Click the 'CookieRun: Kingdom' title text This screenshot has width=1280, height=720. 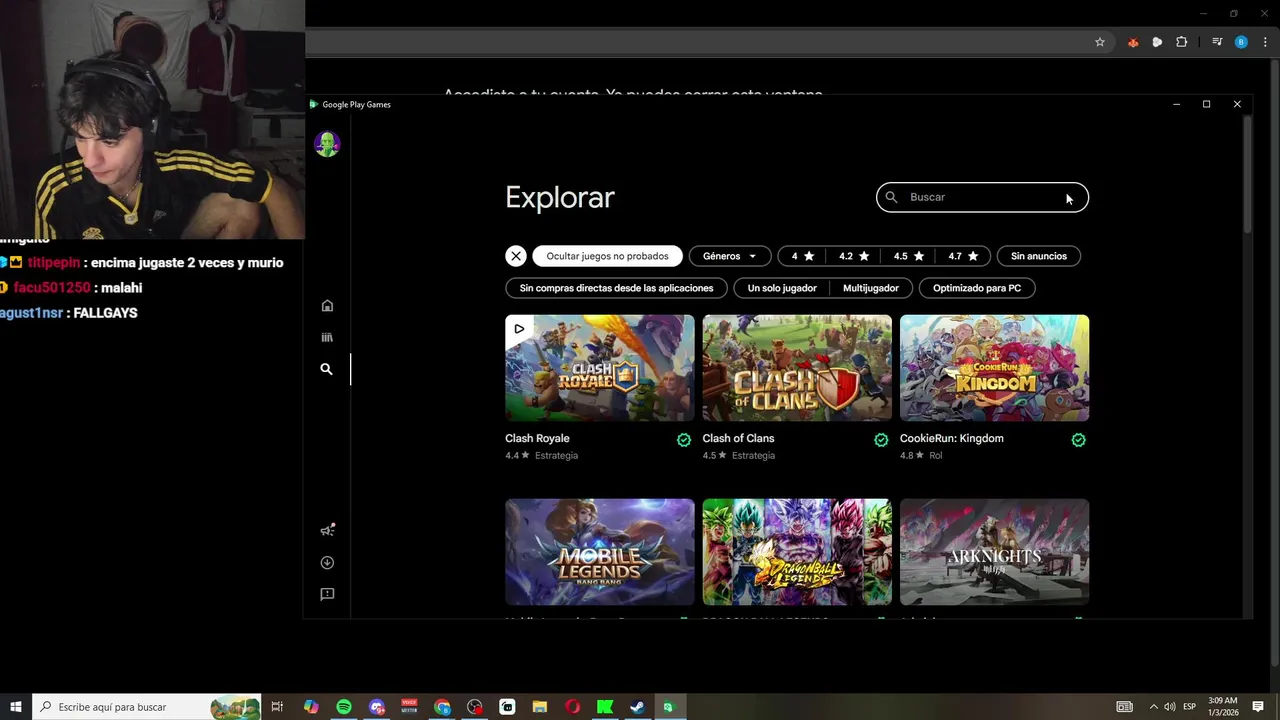tap(952, 438)
